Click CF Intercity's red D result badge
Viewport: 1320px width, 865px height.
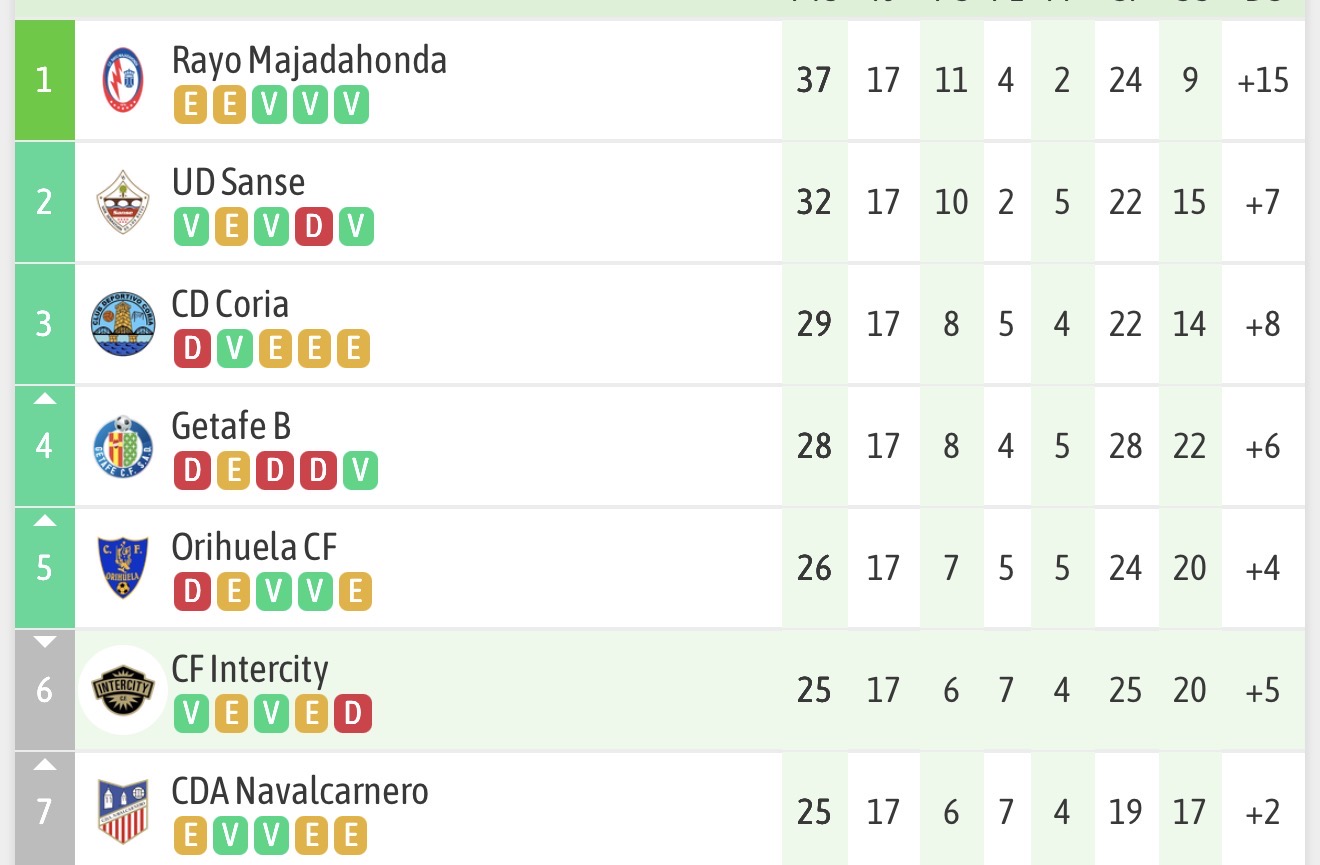[352, 714]
